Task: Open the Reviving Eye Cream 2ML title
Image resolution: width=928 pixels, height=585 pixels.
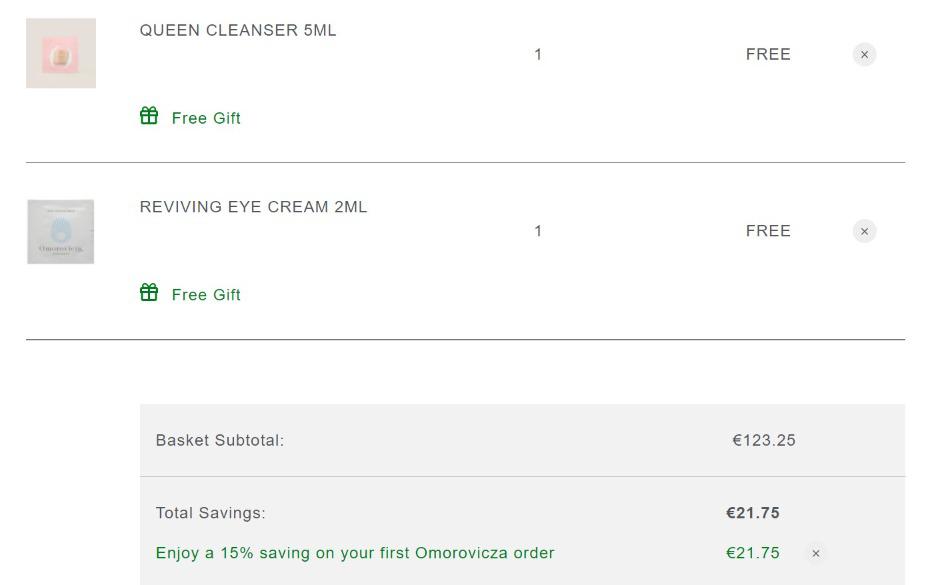Action: [253, 207]
